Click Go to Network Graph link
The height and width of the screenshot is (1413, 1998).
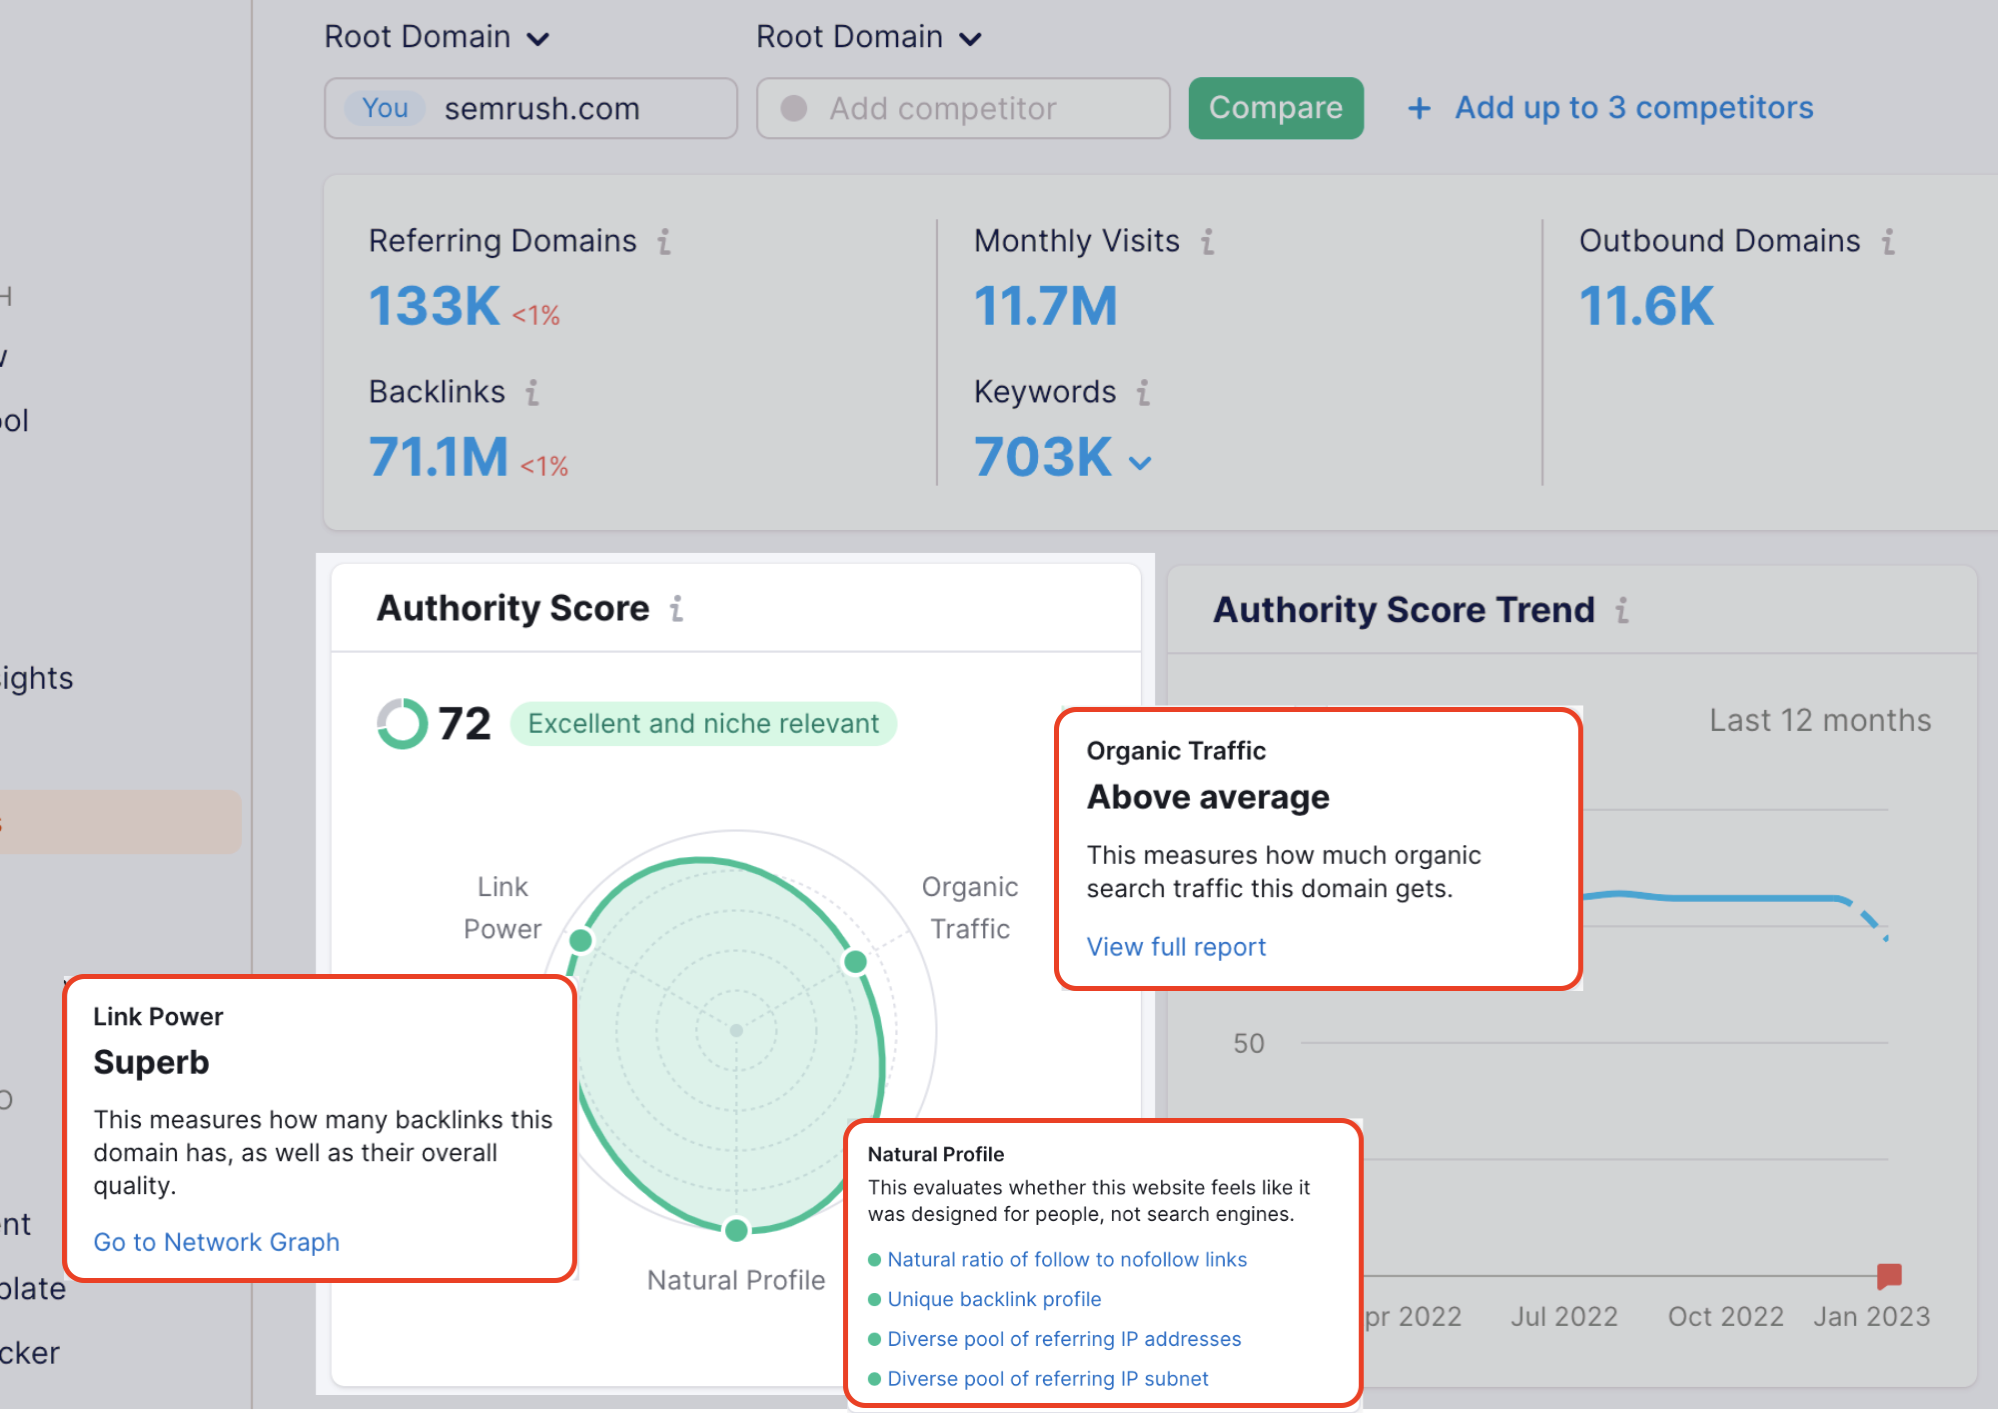217,1241
